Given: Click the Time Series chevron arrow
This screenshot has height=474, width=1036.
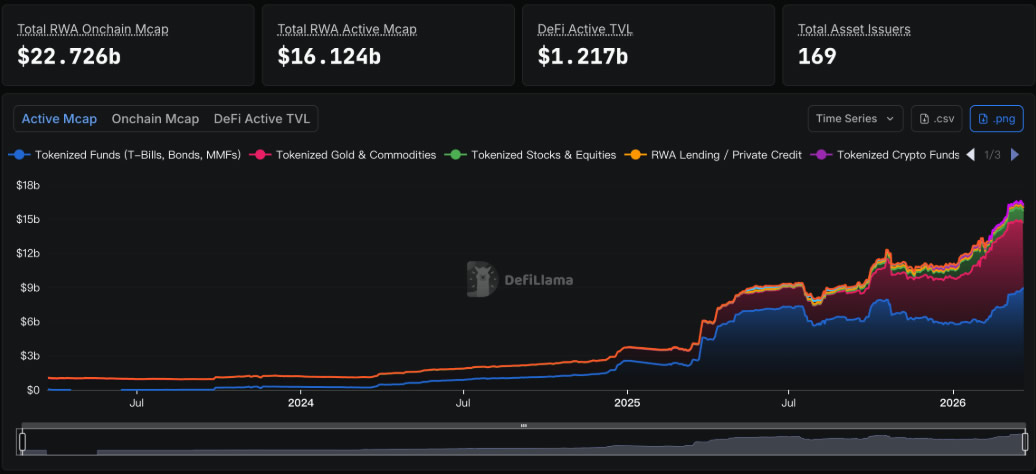Looking at the screenshot, I should pos(890,119).
